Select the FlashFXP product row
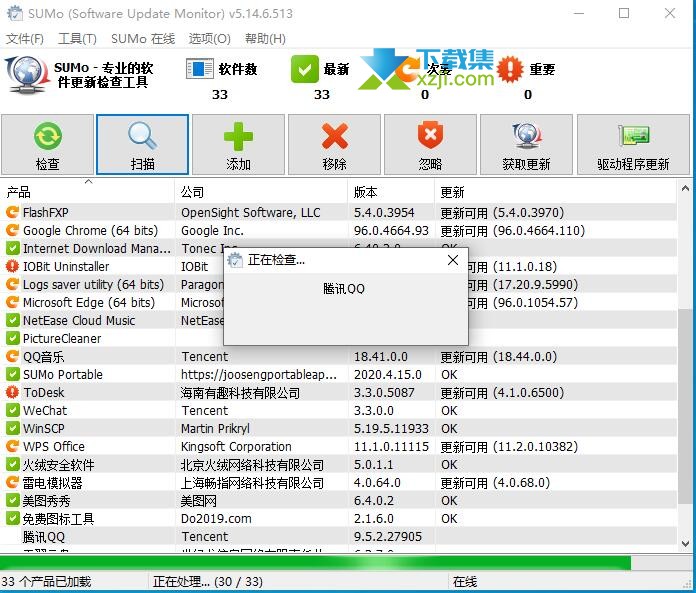Image resolution: width=696 pixels, height=593 pixels. 338,213
